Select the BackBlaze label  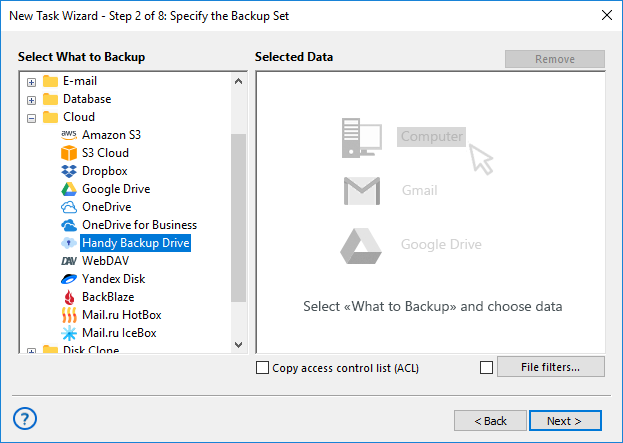click(108, 297)
